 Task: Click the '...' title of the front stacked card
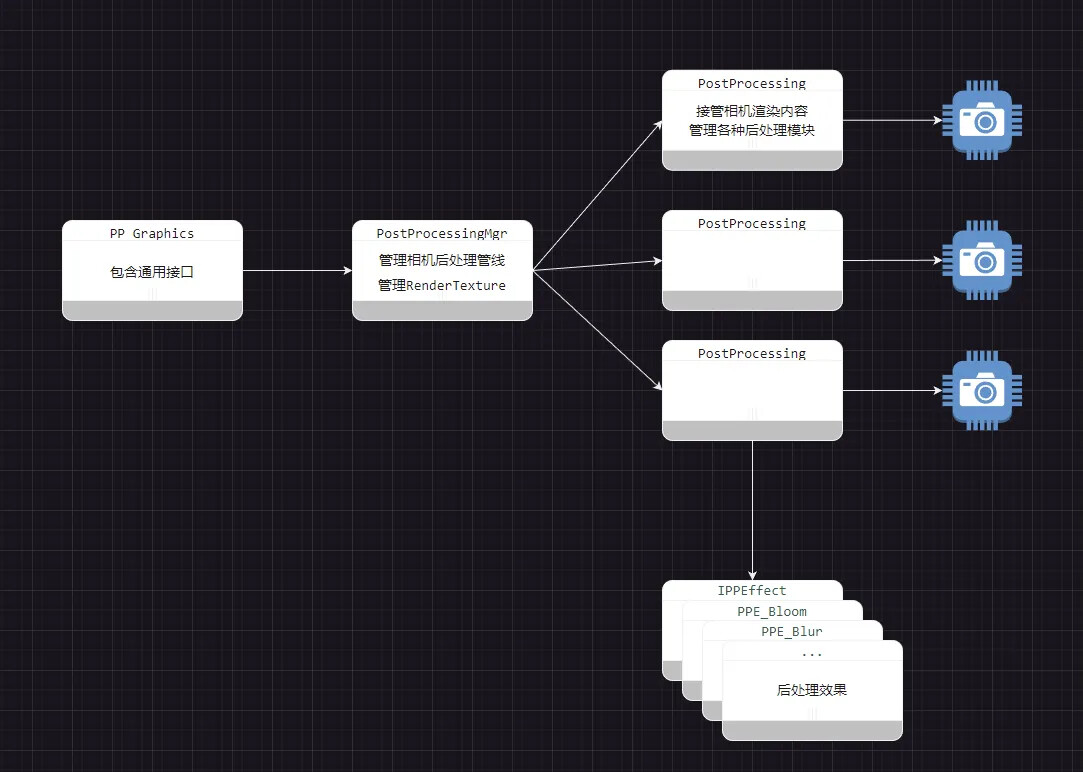(x=812, y=653)
